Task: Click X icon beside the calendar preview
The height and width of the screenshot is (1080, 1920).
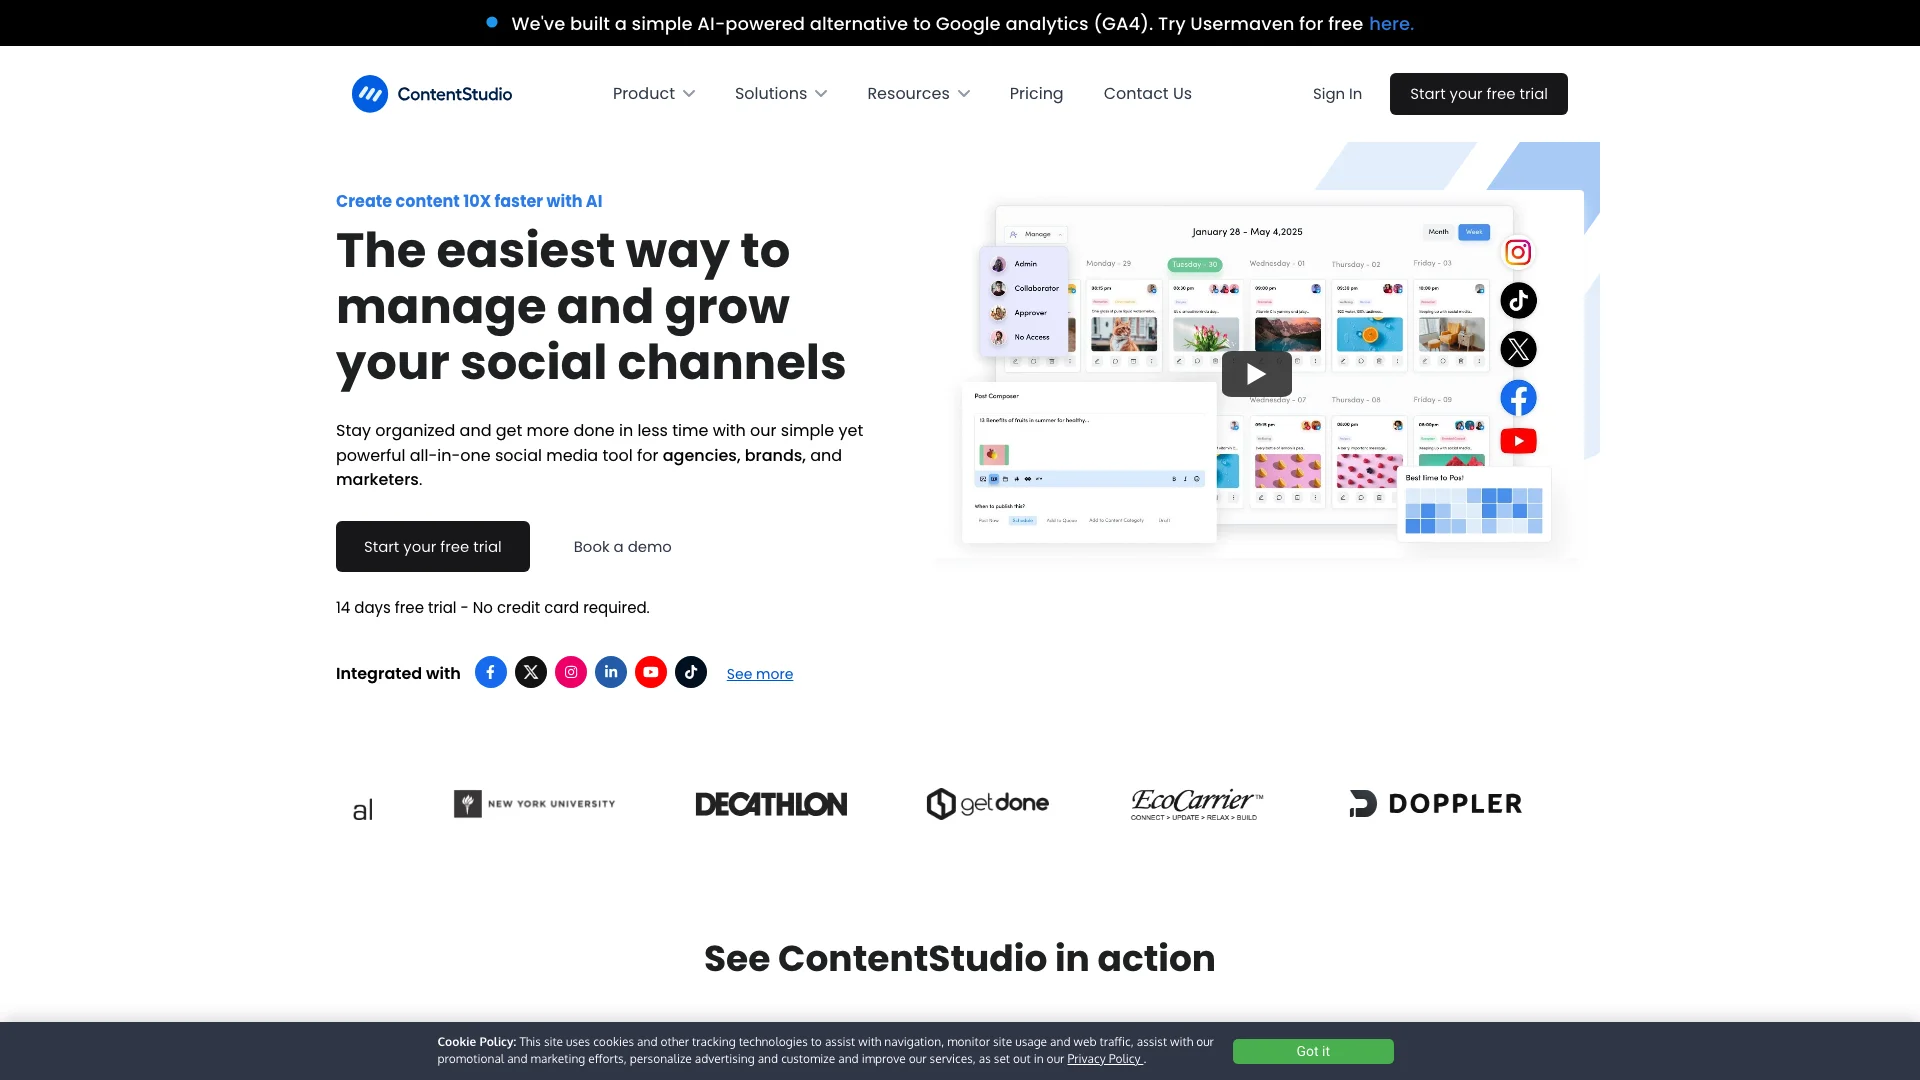Action: pos(1518,349)
